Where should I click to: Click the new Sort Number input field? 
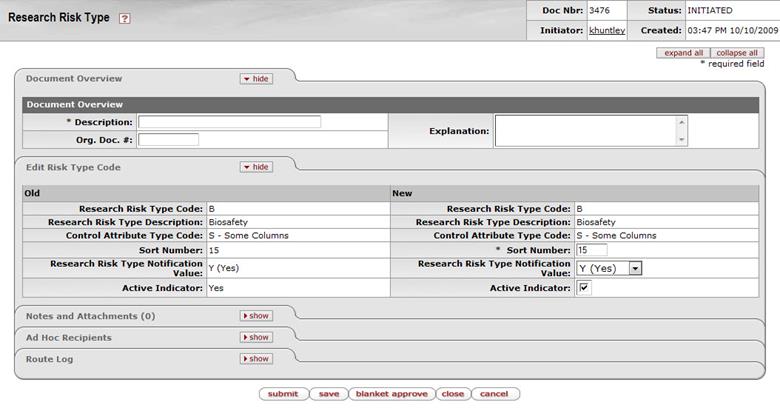[x=592, y=250]
